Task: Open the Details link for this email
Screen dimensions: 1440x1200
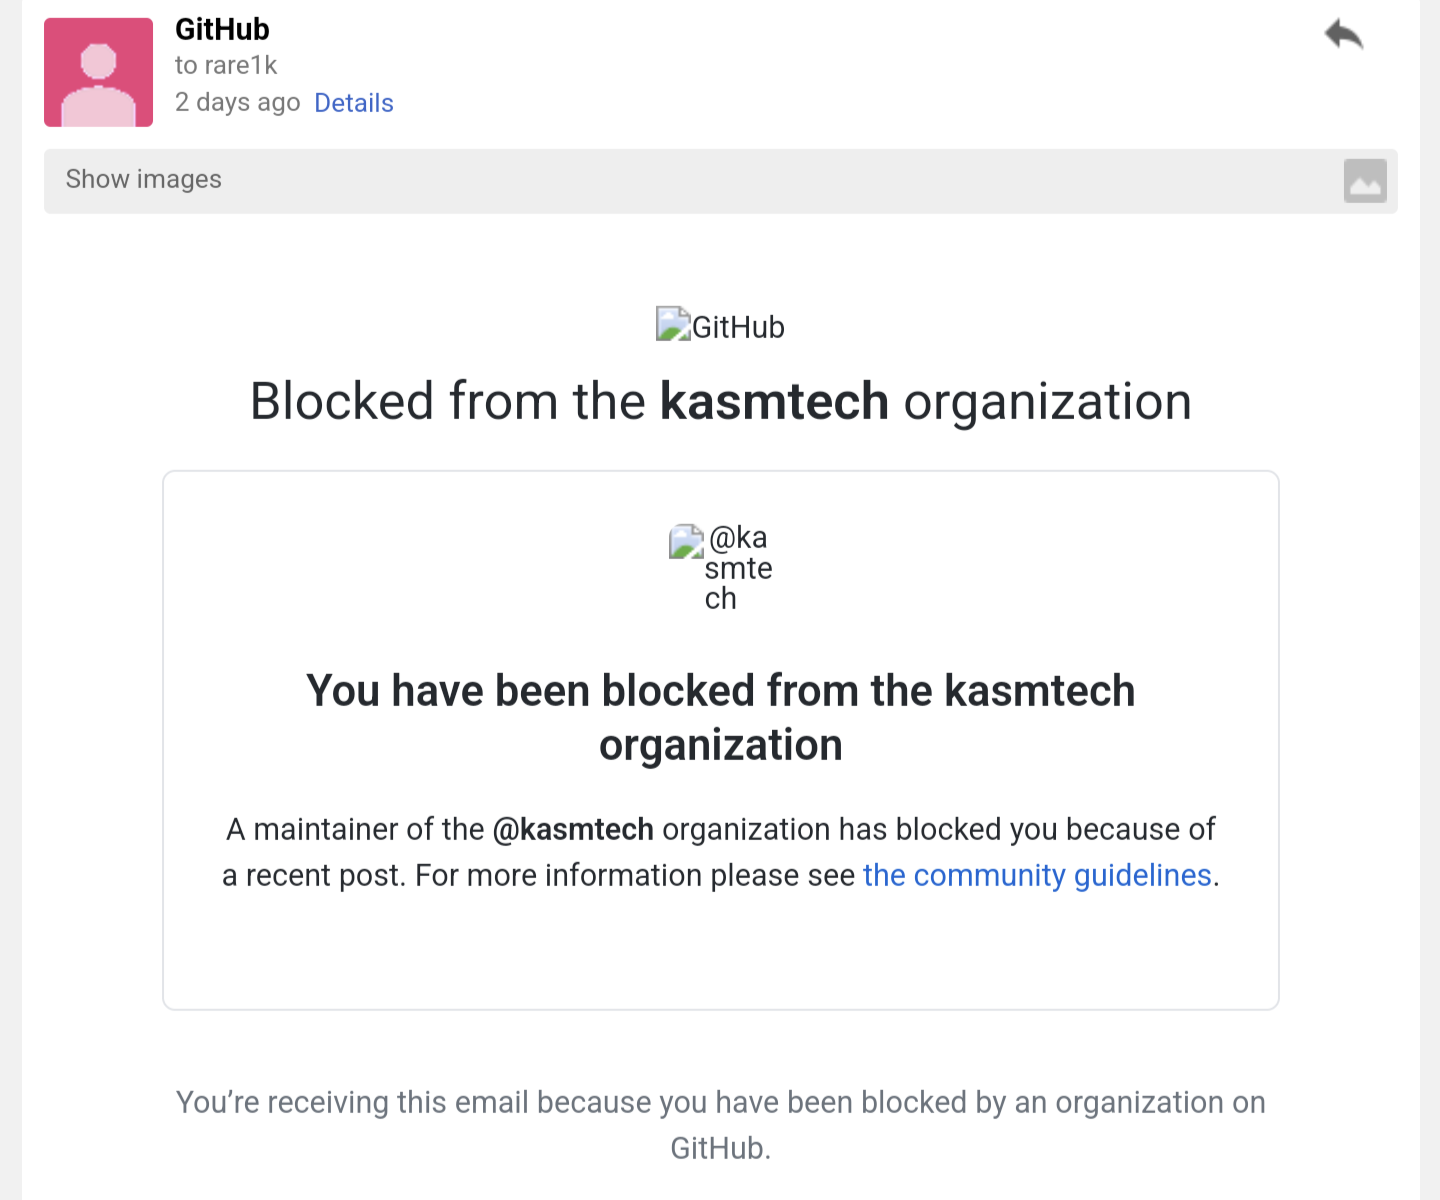Action: click(x=353, y=103)
